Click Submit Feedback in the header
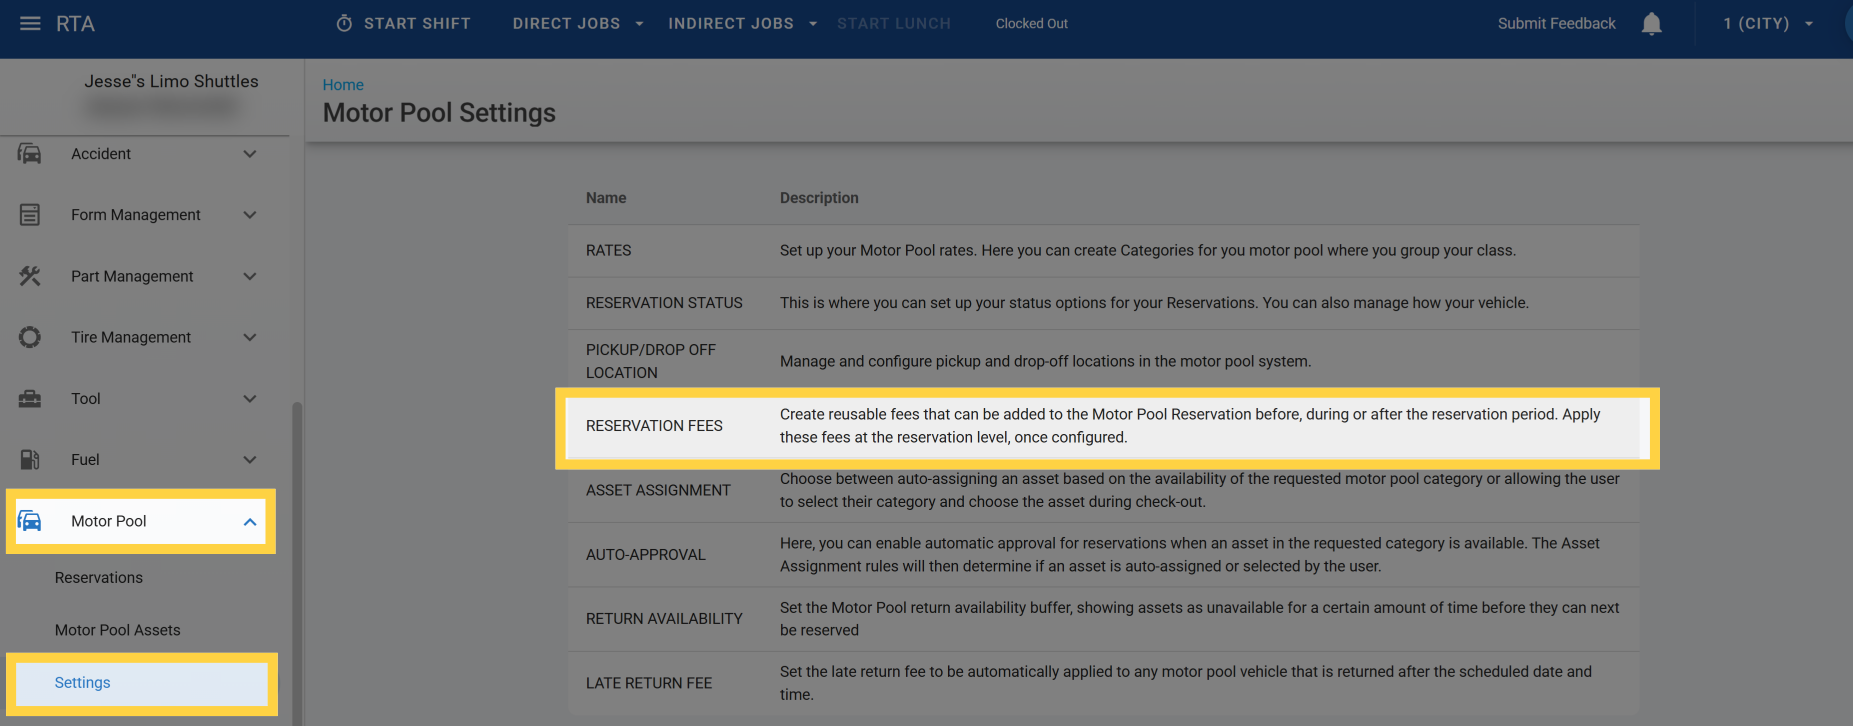1853x726 pixels. 1556,24
